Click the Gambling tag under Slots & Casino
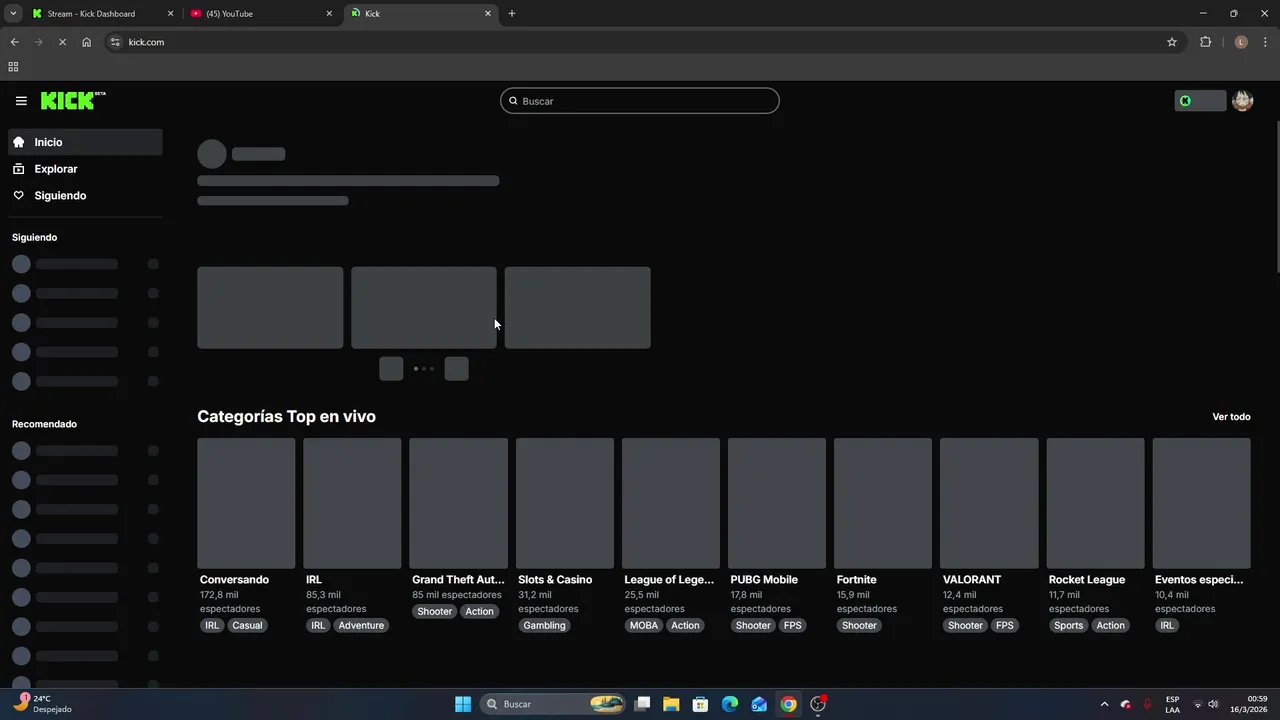This screenshot has height=720, width=1280. pyautogui.click(x=544, y=626)
